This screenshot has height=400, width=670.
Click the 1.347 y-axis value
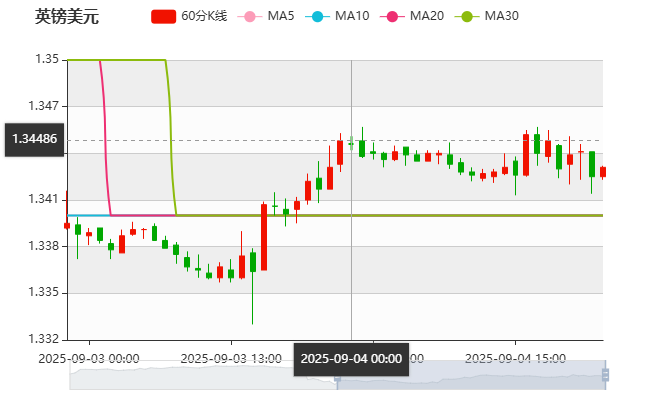click(x=44, y=106)
